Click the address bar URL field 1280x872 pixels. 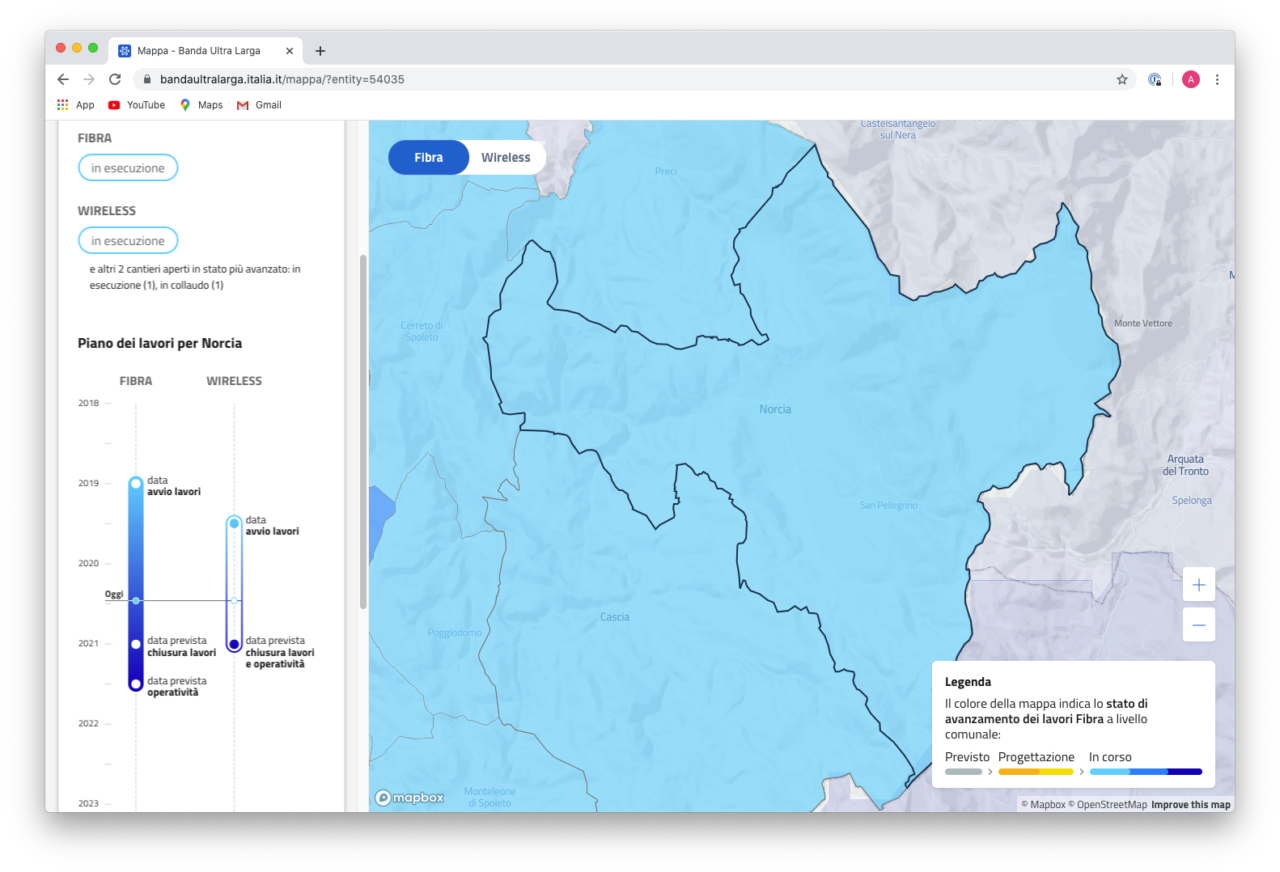(x=600, y=79)
